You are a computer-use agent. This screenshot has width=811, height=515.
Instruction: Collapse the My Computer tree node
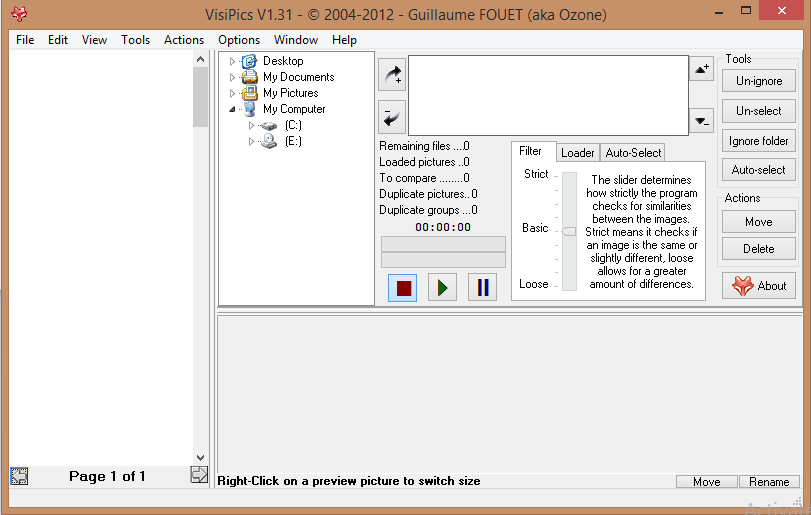click(x=233, y=109)
